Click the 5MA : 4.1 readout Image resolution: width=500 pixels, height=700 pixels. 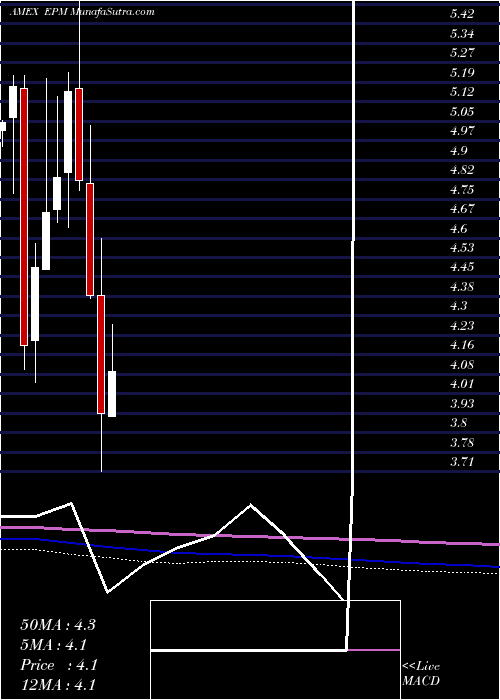click(54, 645)
